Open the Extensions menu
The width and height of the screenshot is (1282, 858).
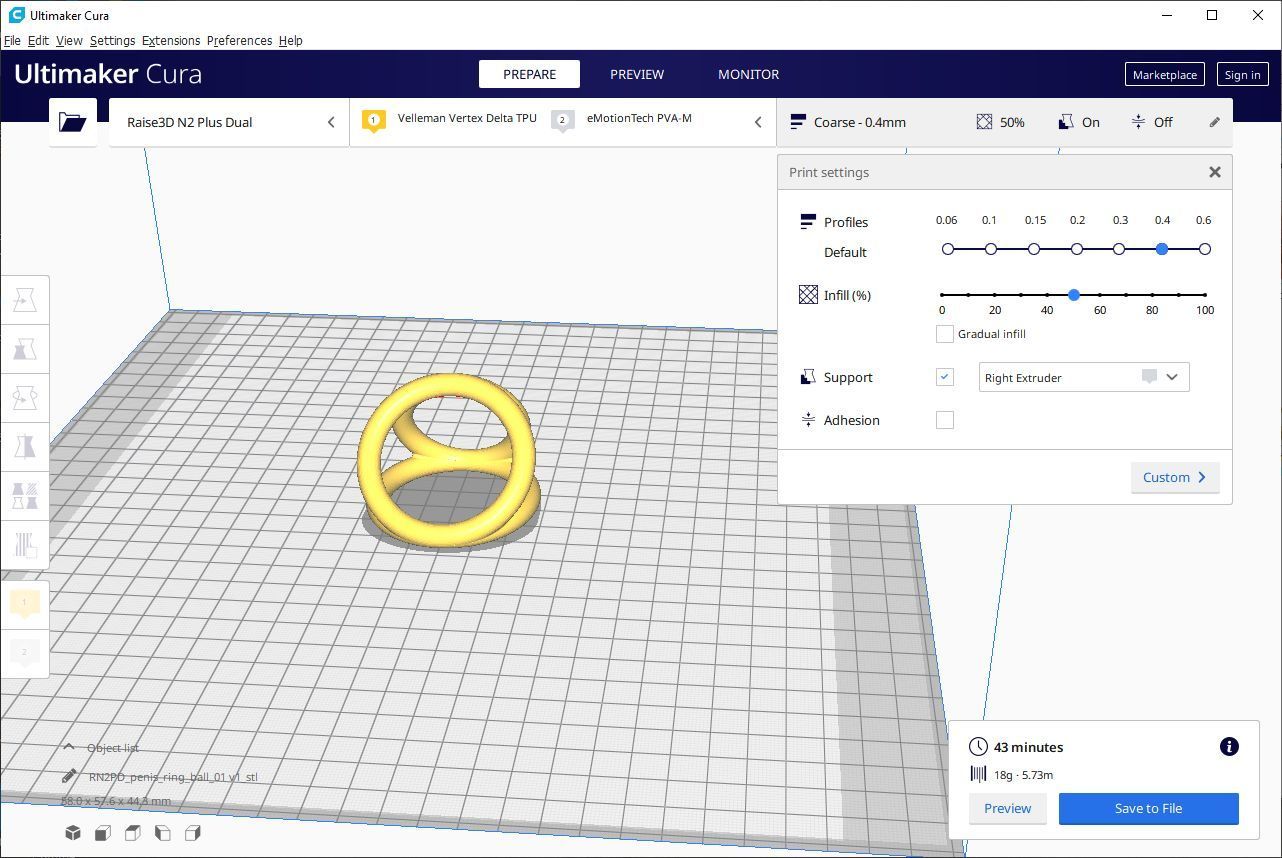171,41
